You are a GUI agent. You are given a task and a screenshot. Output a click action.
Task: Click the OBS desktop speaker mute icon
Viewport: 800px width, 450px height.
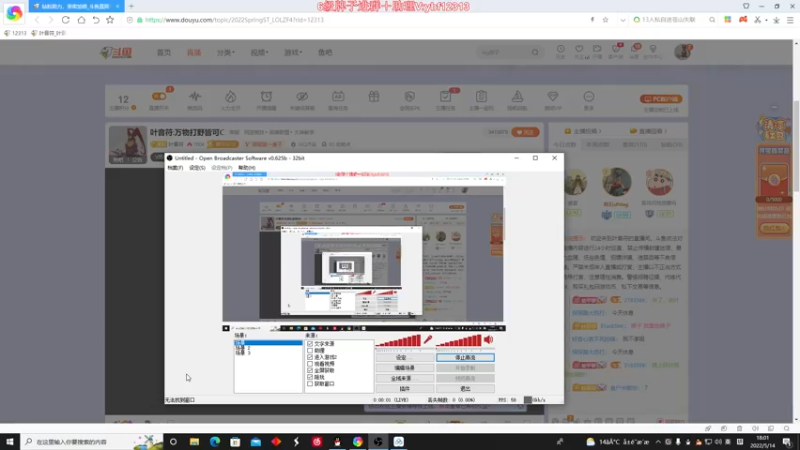point(489,340)
